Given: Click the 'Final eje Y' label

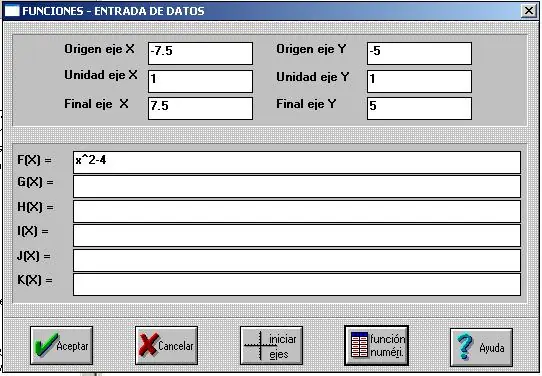Looking at the screenshot, I should pos(306,104).
